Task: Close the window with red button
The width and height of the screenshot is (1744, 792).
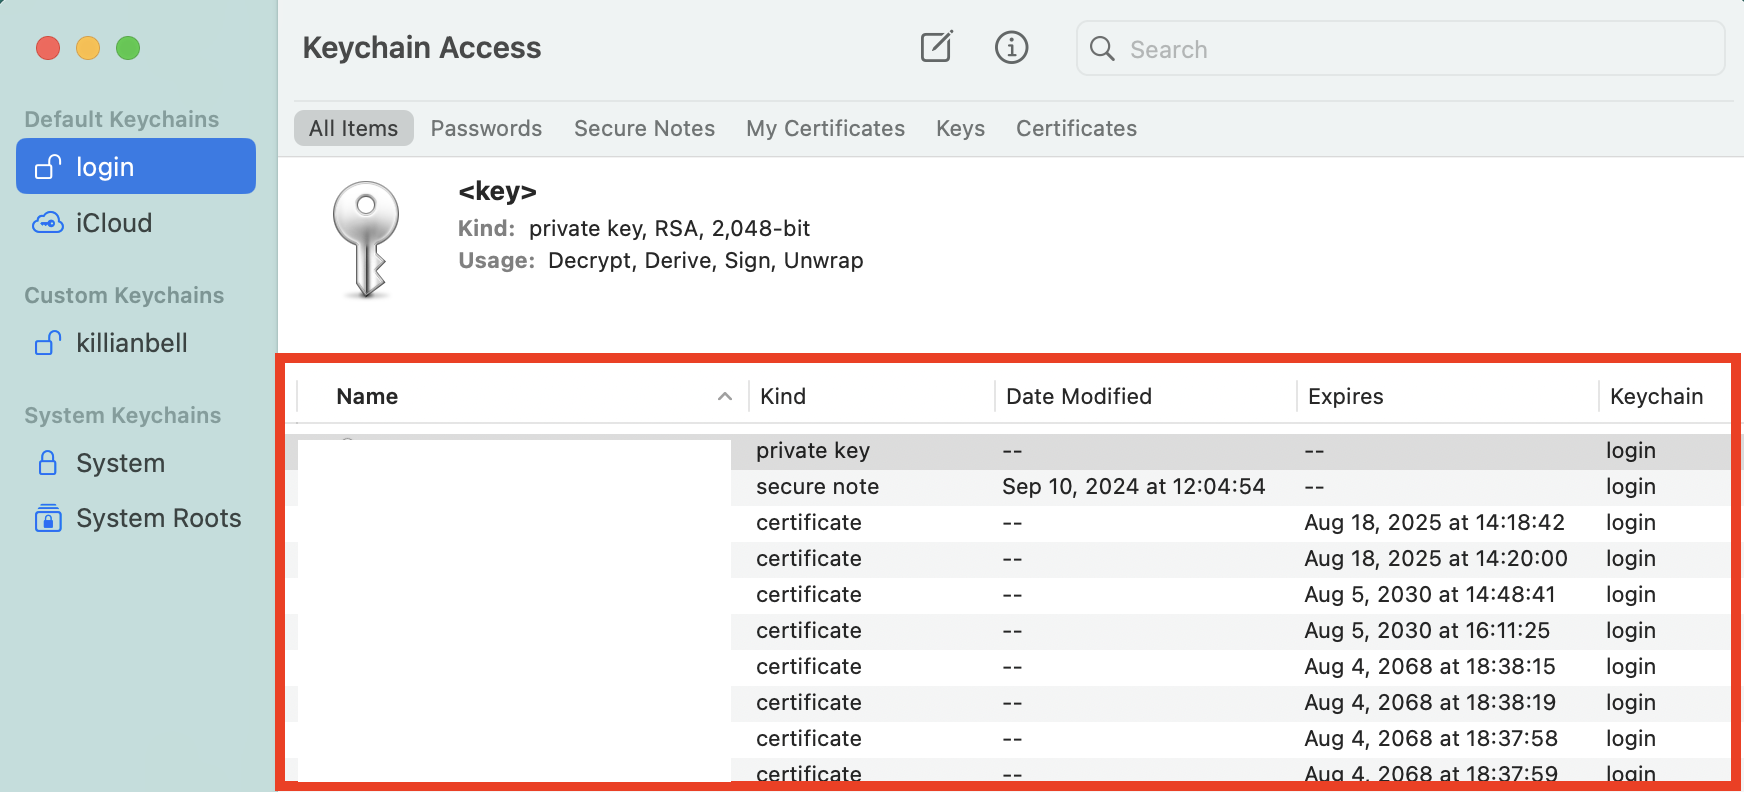Action: click(x=48, y=48)
